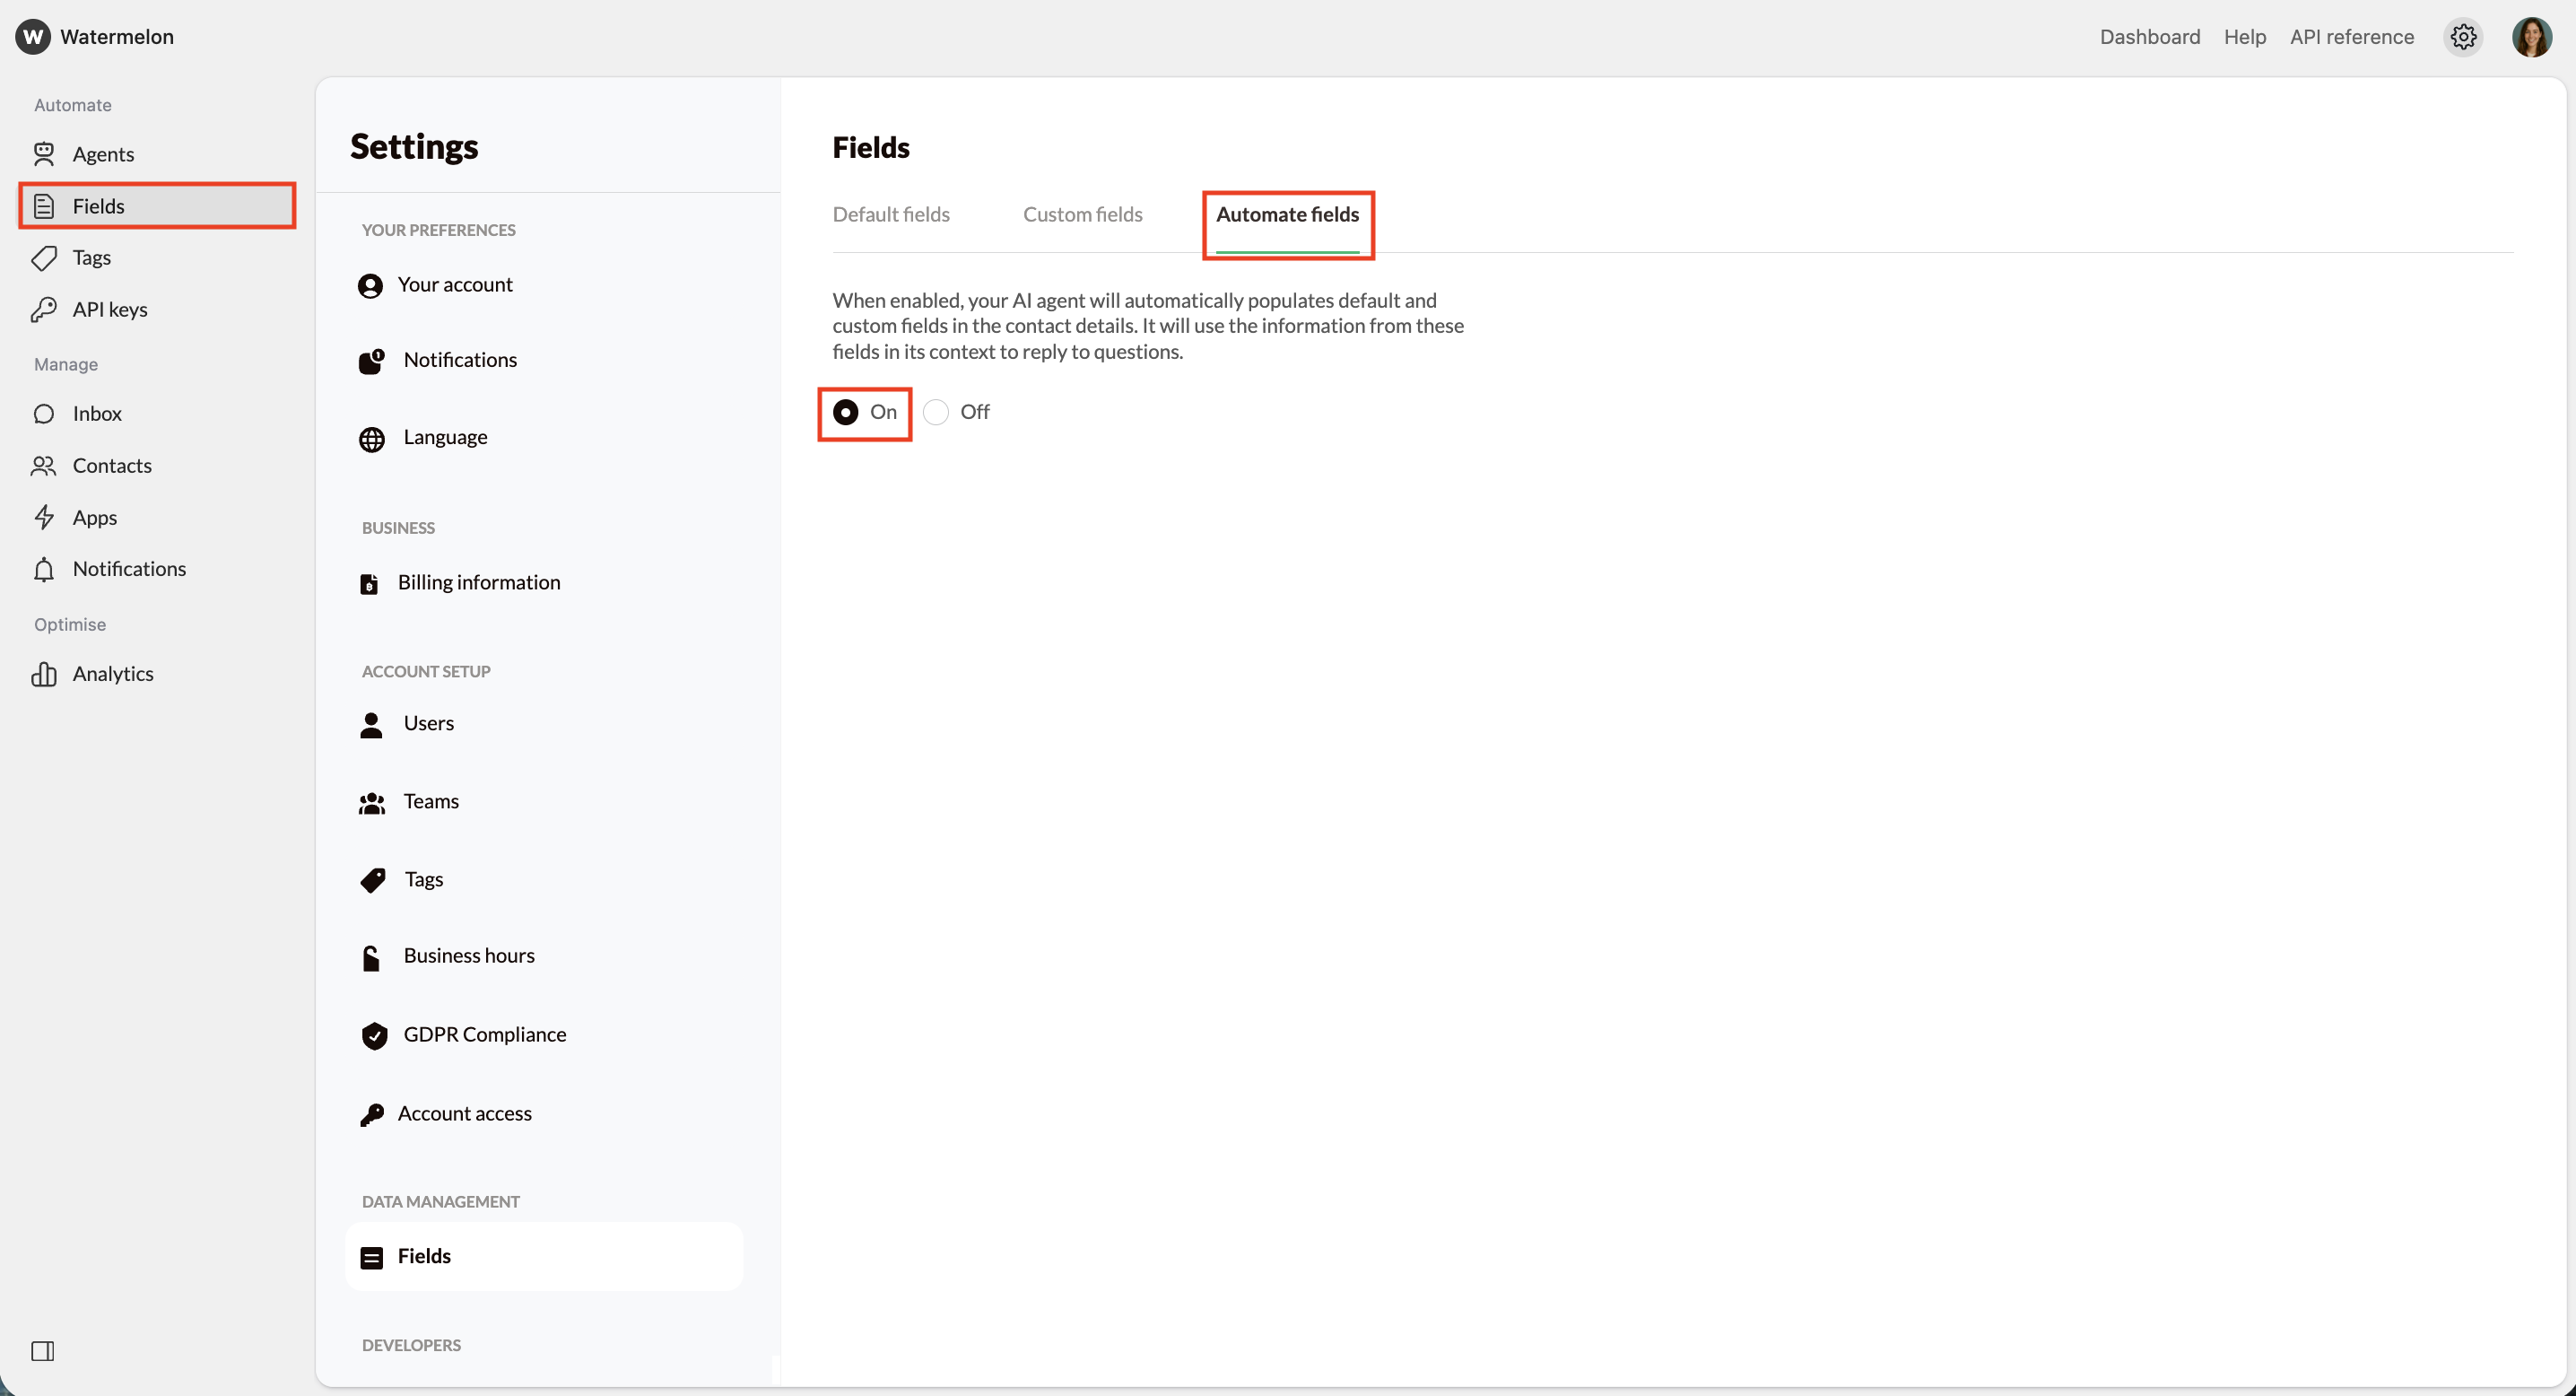The height and width of the screenshot is (1396, 2576).
Task: Open the Custom fields tab
Action: click(x=1083, y=214)
